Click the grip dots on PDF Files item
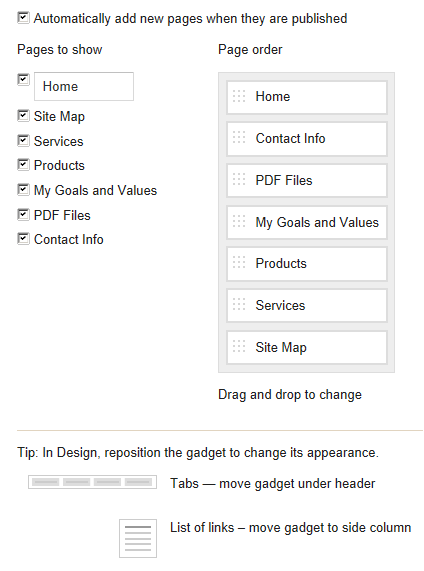 pyautogui.click(x=239, y=180)
